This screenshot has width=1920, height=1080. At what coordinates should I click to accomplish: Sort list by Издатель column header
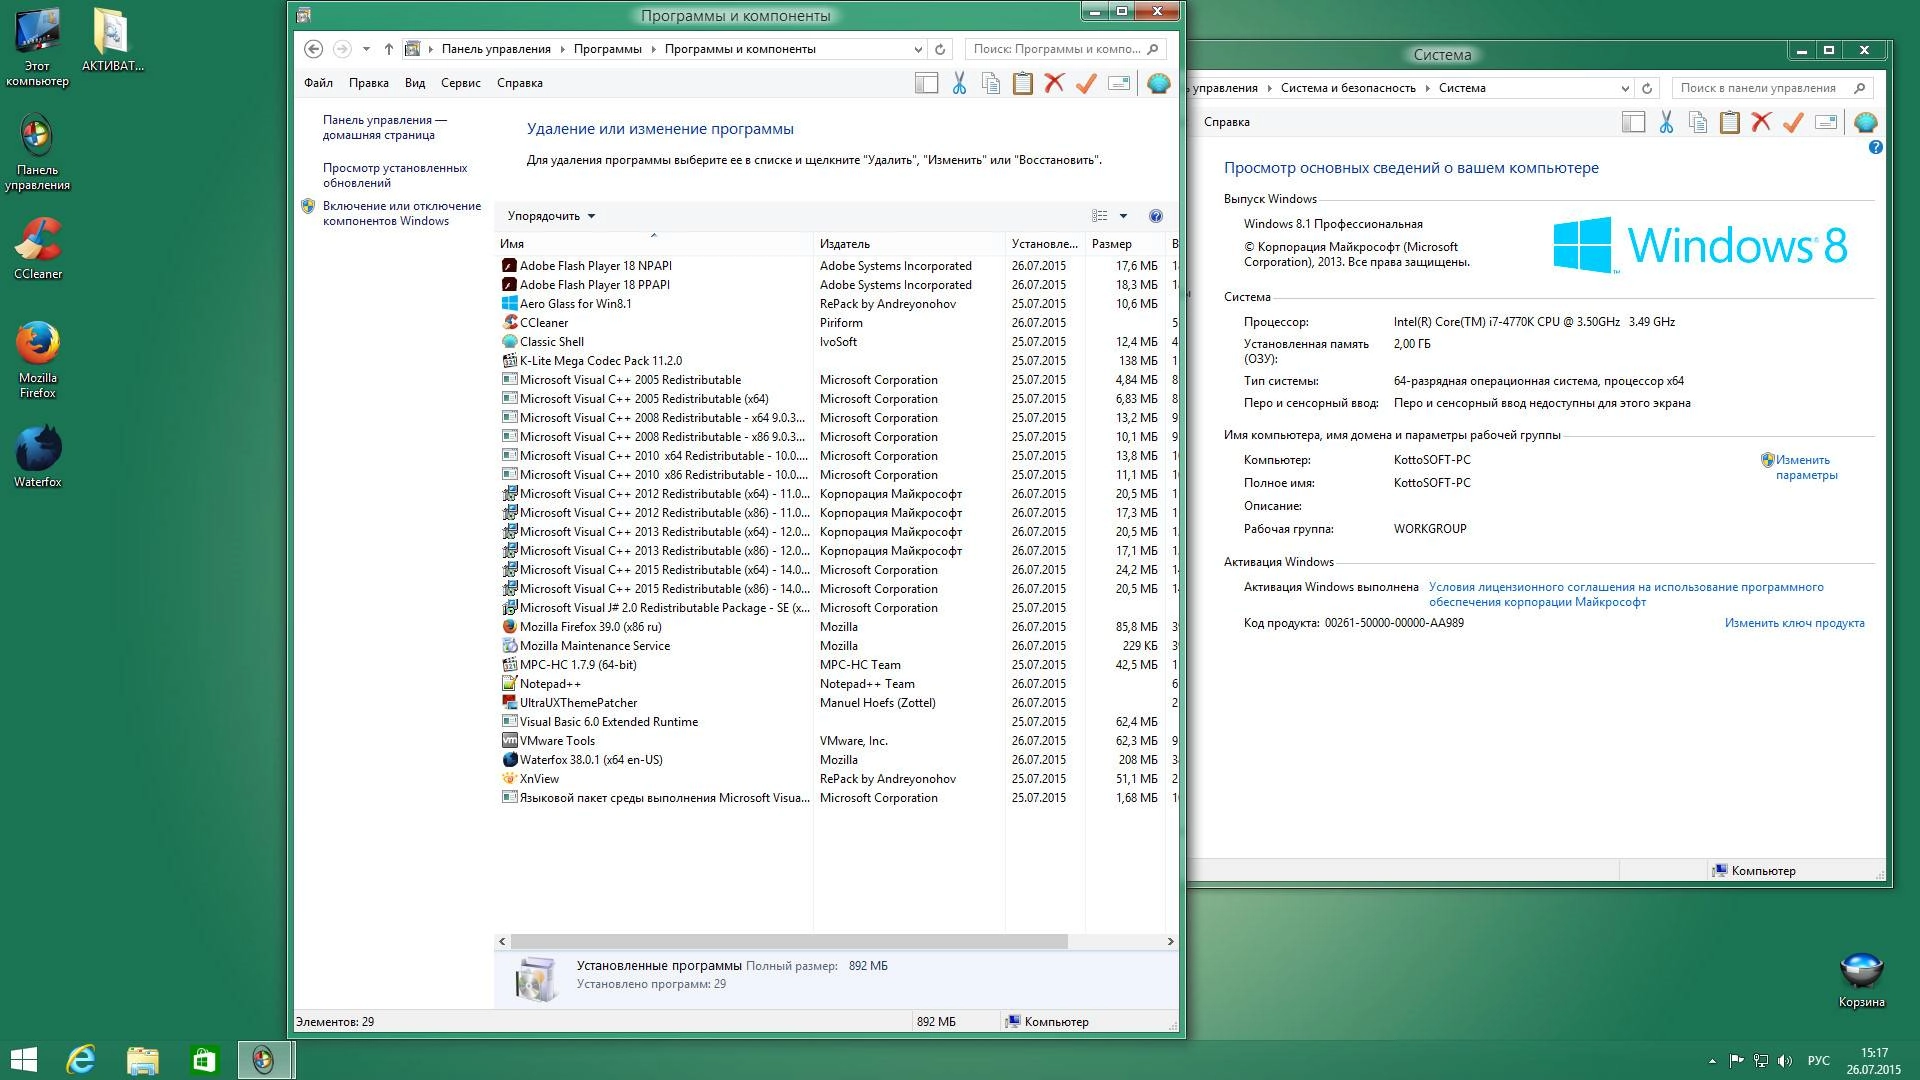[909, 244]
